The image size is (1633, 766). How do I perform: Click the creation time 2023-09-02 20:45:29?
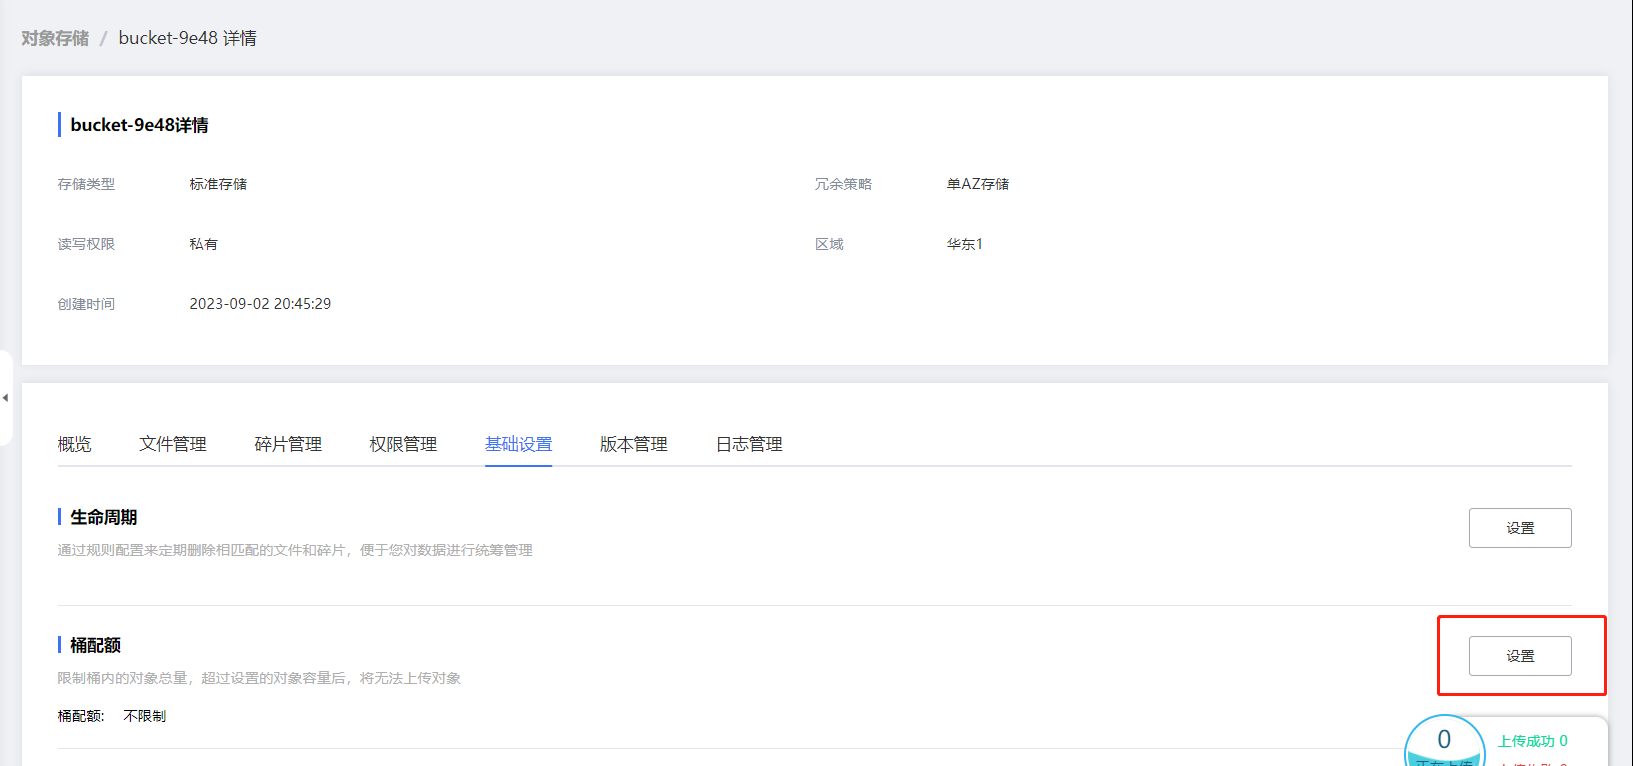(260, 304)
